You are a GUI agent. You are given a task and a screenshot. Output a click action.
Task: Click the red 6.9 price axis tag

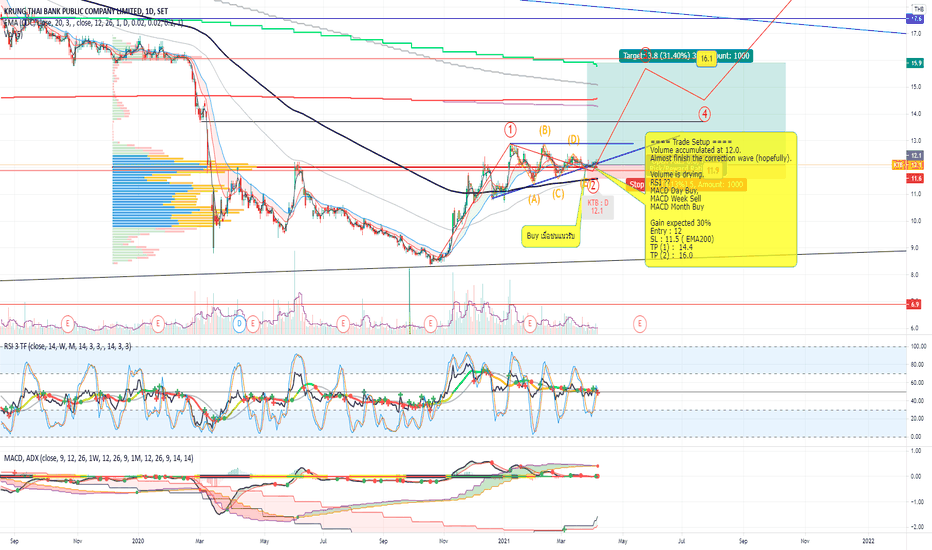click(916, 304)
